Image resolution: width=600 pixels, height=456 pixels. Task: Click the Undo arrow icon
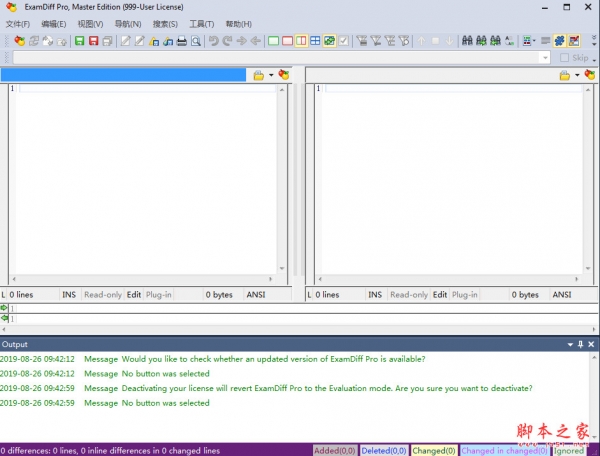tap(213, 41)
